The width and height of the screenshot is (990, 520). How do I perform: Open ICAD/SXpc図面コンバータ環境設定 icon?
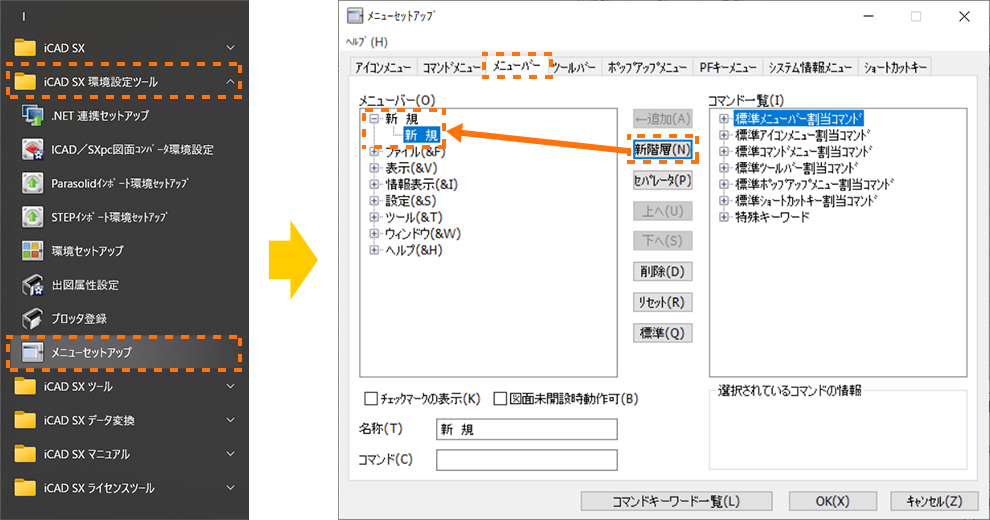click(x=32, y=150)
